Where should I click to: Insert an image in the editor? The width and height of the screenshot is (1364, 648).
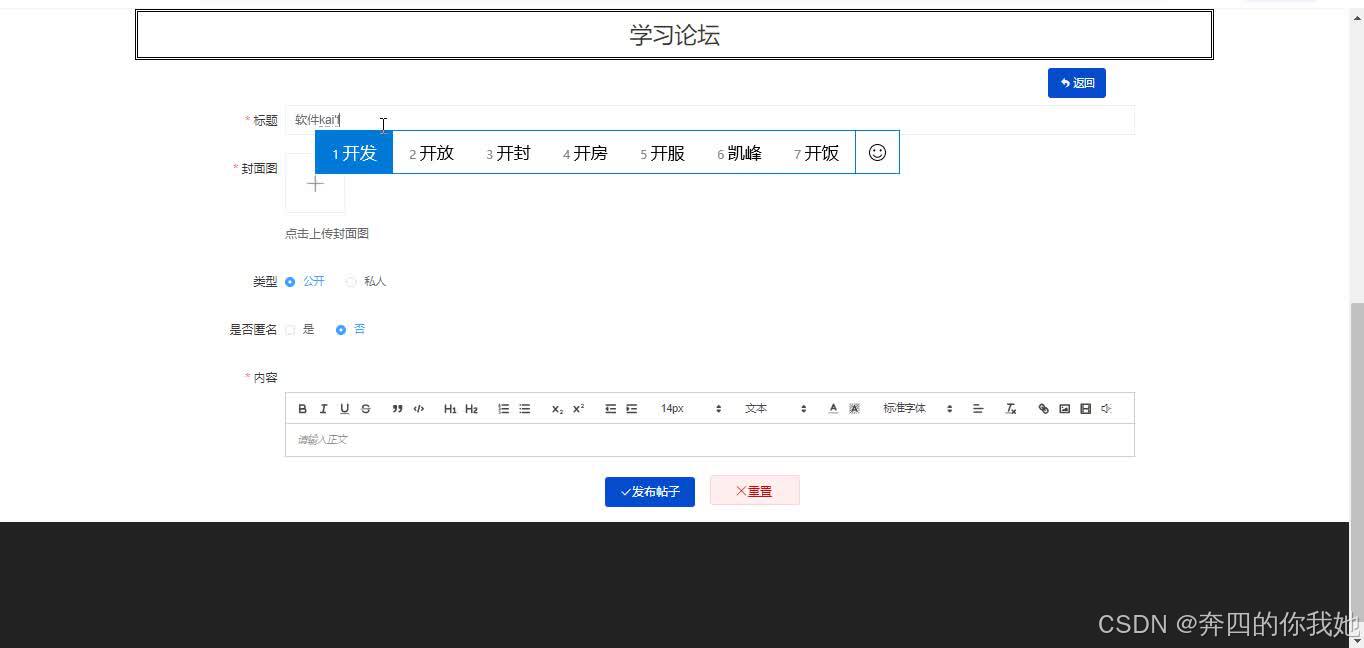pyautogui.click(x=1064, y=409)
